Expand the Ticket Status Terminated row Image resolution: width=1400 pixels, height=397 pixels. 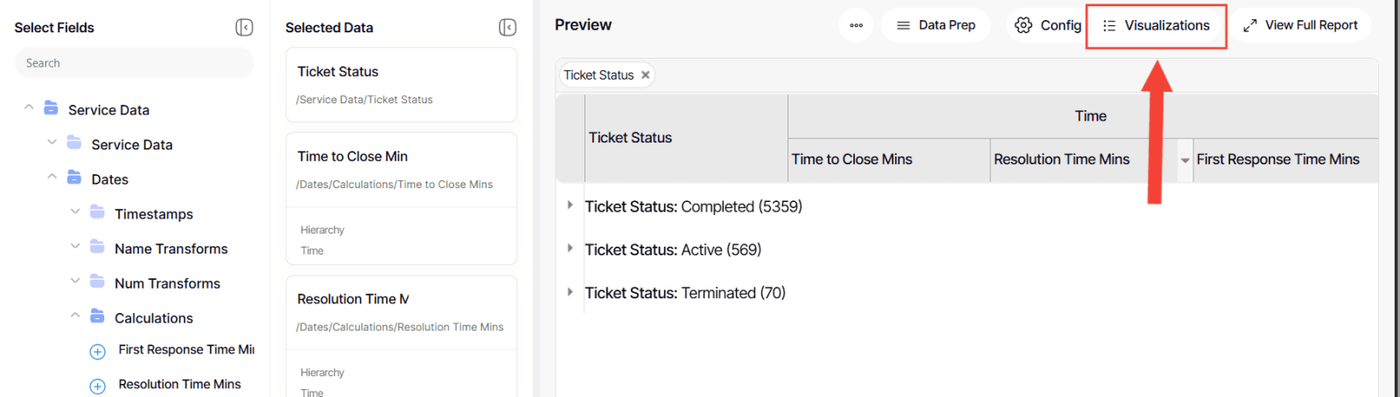pyautogui.click(x=570, y=291)
